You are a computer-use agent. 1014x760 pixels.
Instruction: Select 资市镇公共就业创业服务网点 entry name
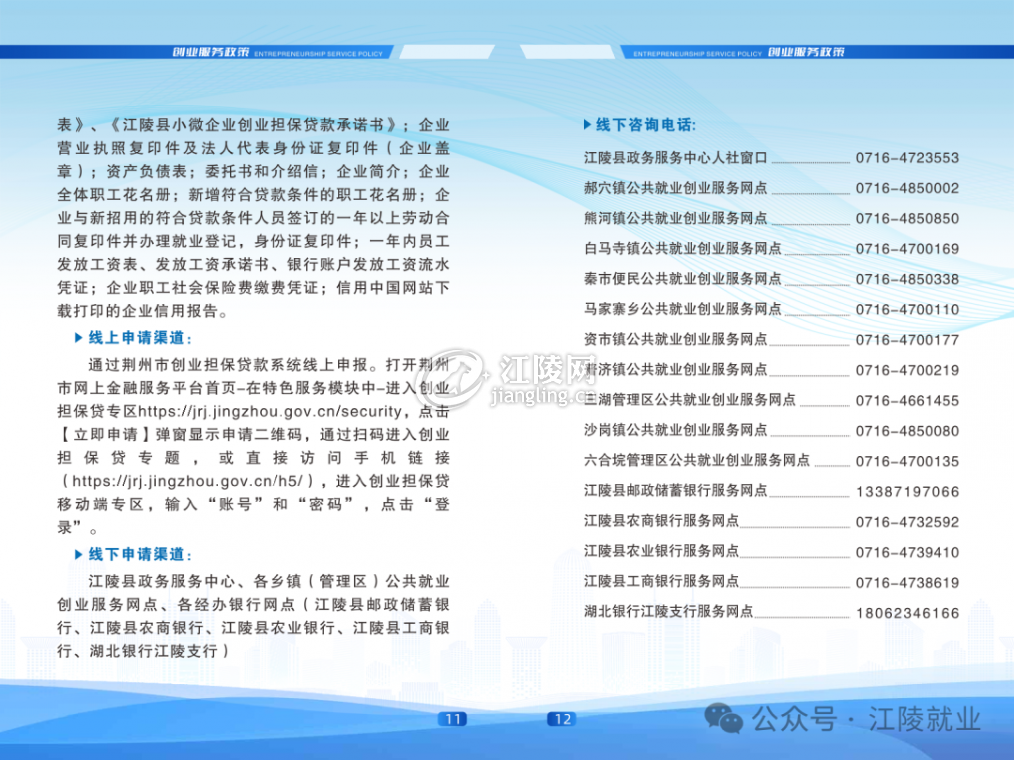click(x=675, y=340)
